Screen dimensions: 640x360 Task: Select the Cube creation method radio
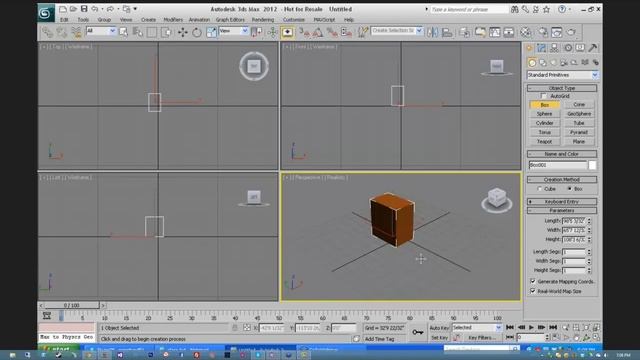click(540, 189)
